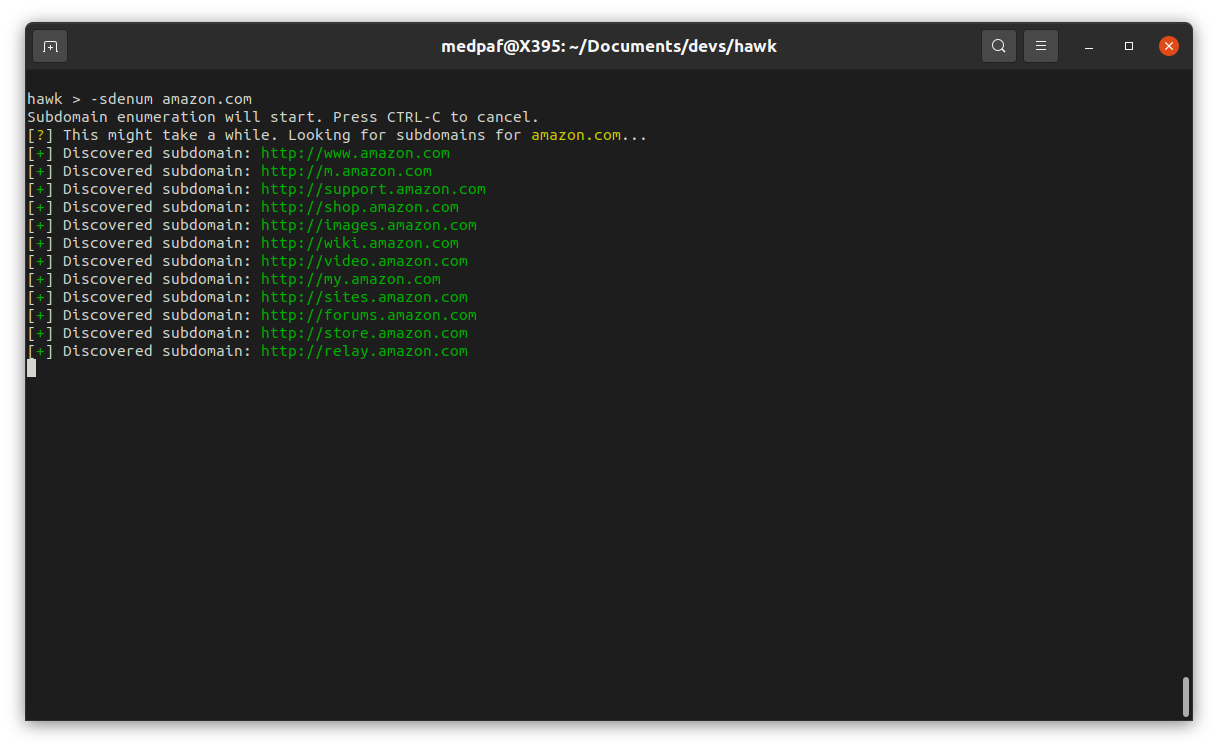Select the http://shop.amazon.com URL
Screen dimensions: 1218x749
click(359, 207)
